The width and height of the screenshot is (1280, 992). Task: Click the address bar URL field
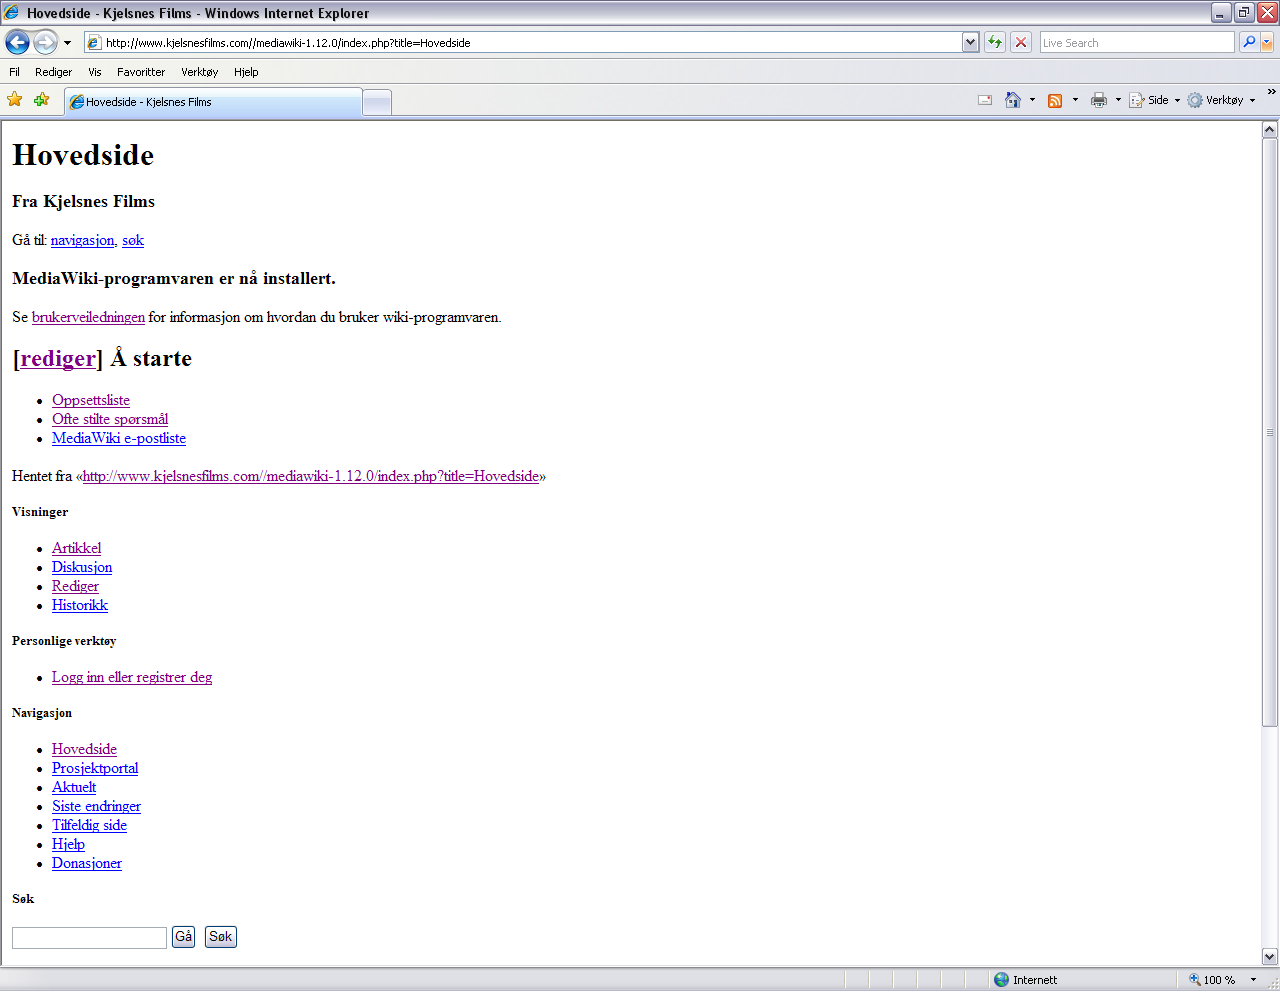point(522,42)
